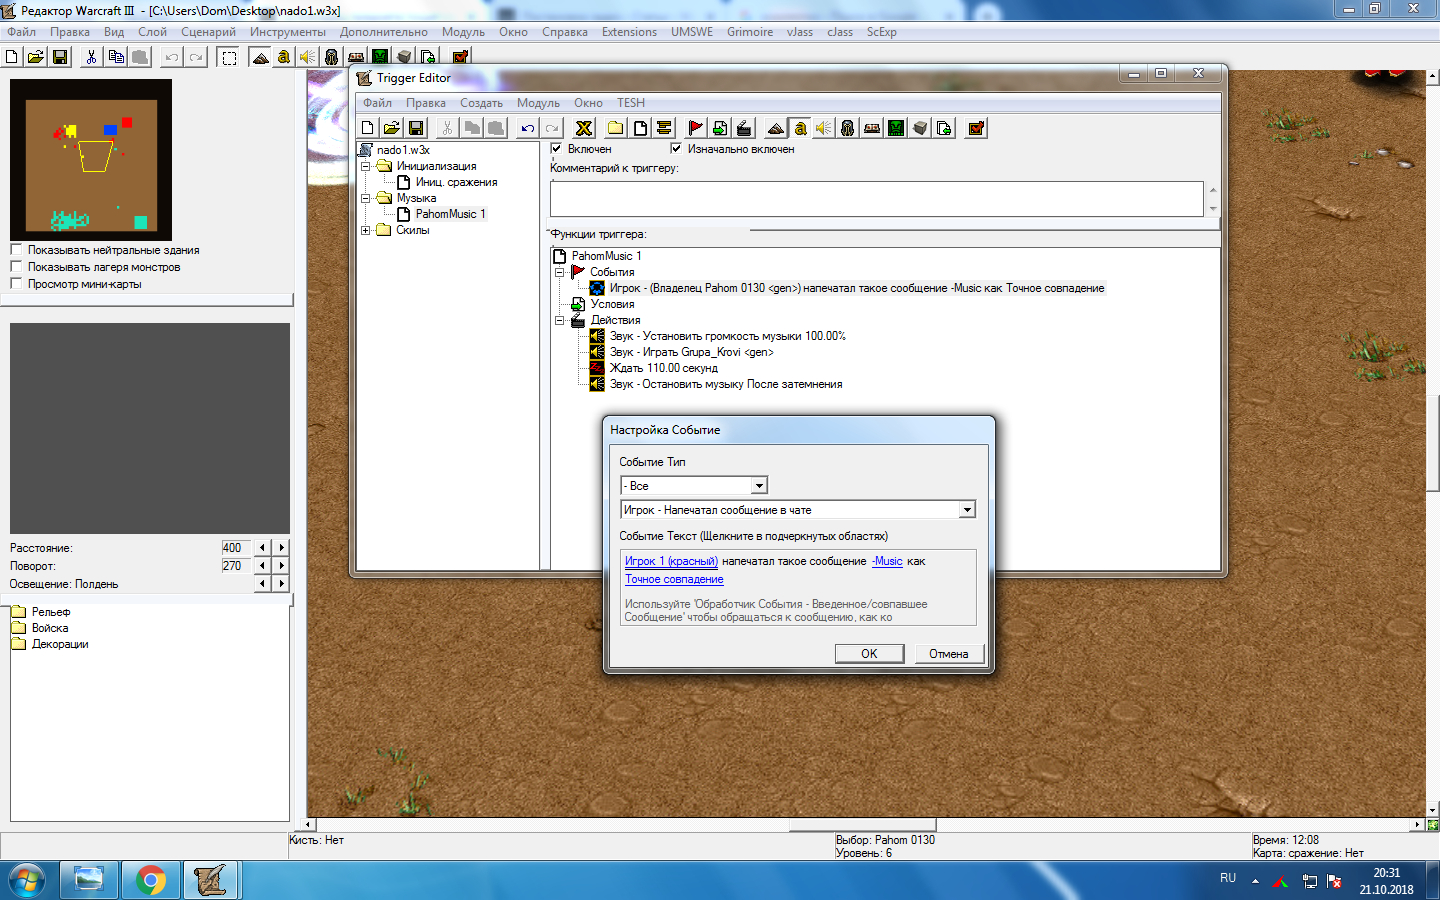
Task: Open TESH menu in Trigger Editor
Action: pos(631,103)
